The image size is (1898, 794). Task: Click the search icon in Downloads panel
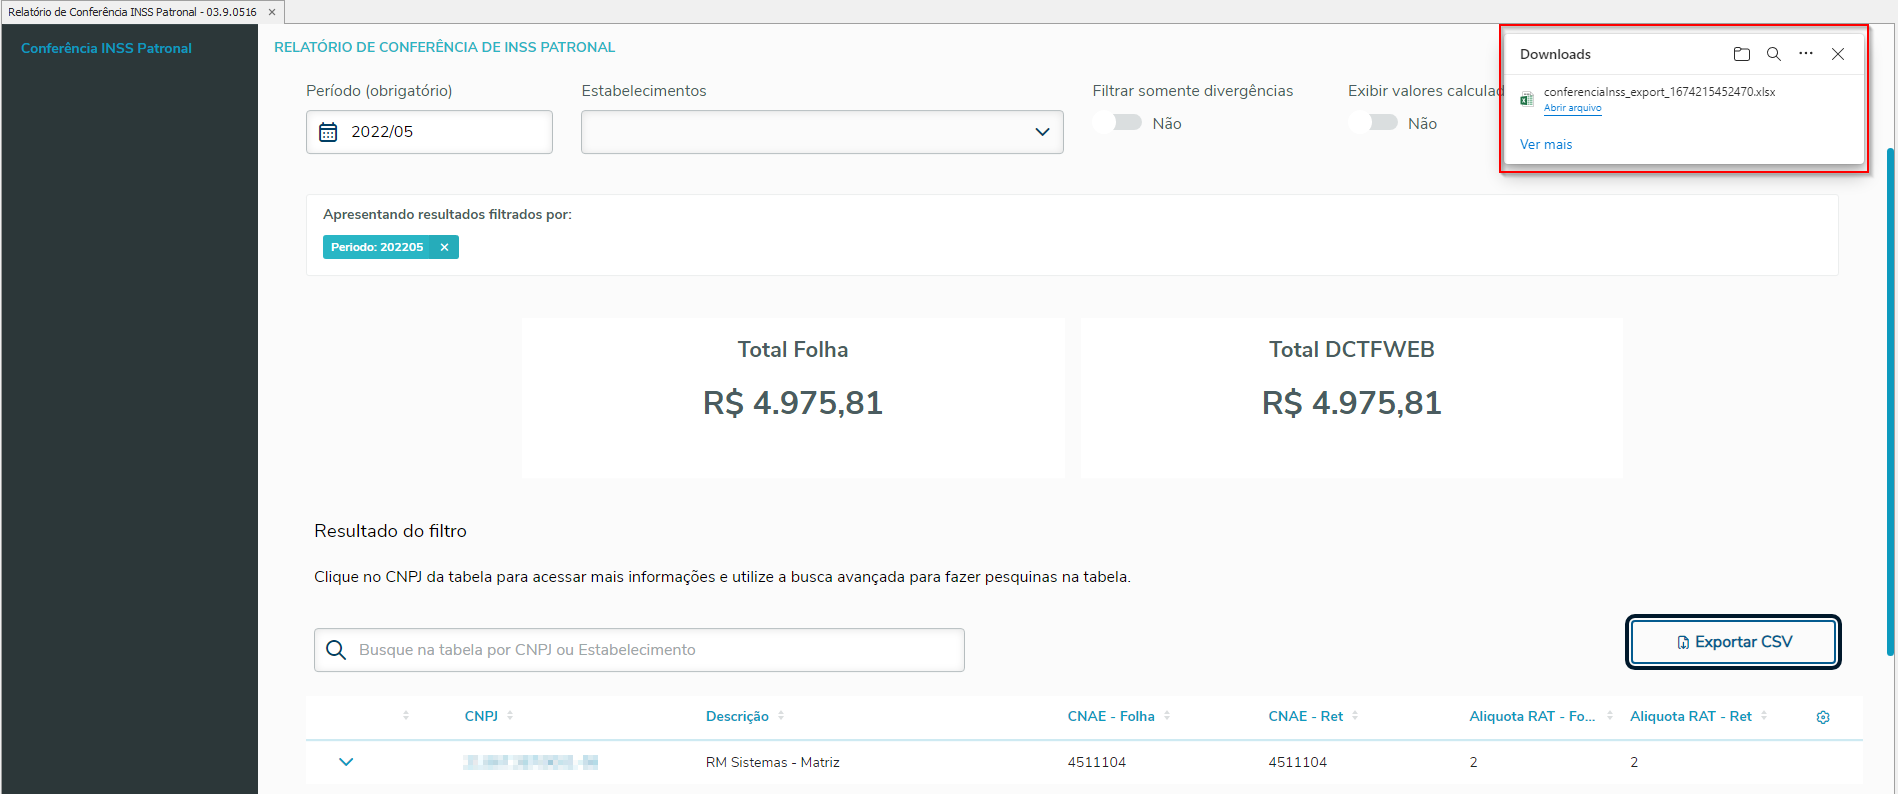[x=1774, y=54]
